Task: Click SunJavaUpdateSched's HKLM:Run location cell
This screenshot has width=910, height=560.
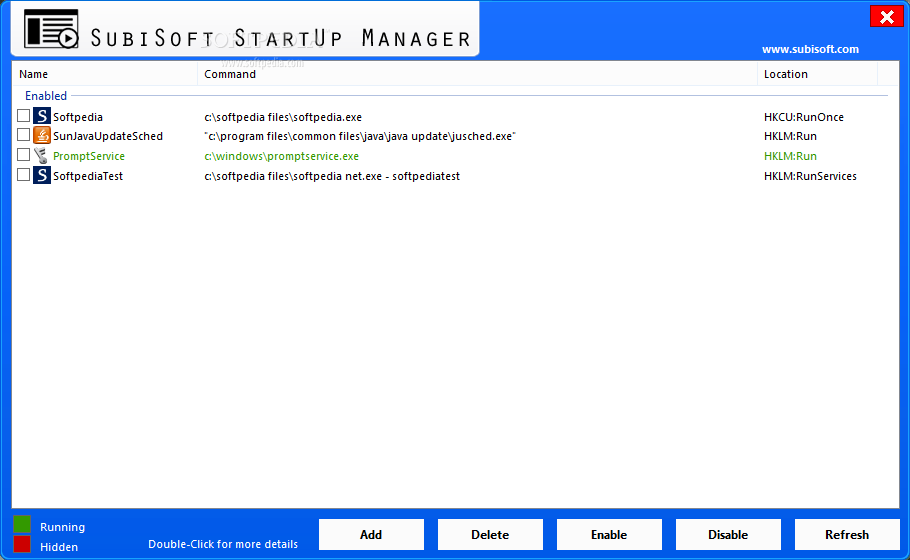Action: point(790,136)
